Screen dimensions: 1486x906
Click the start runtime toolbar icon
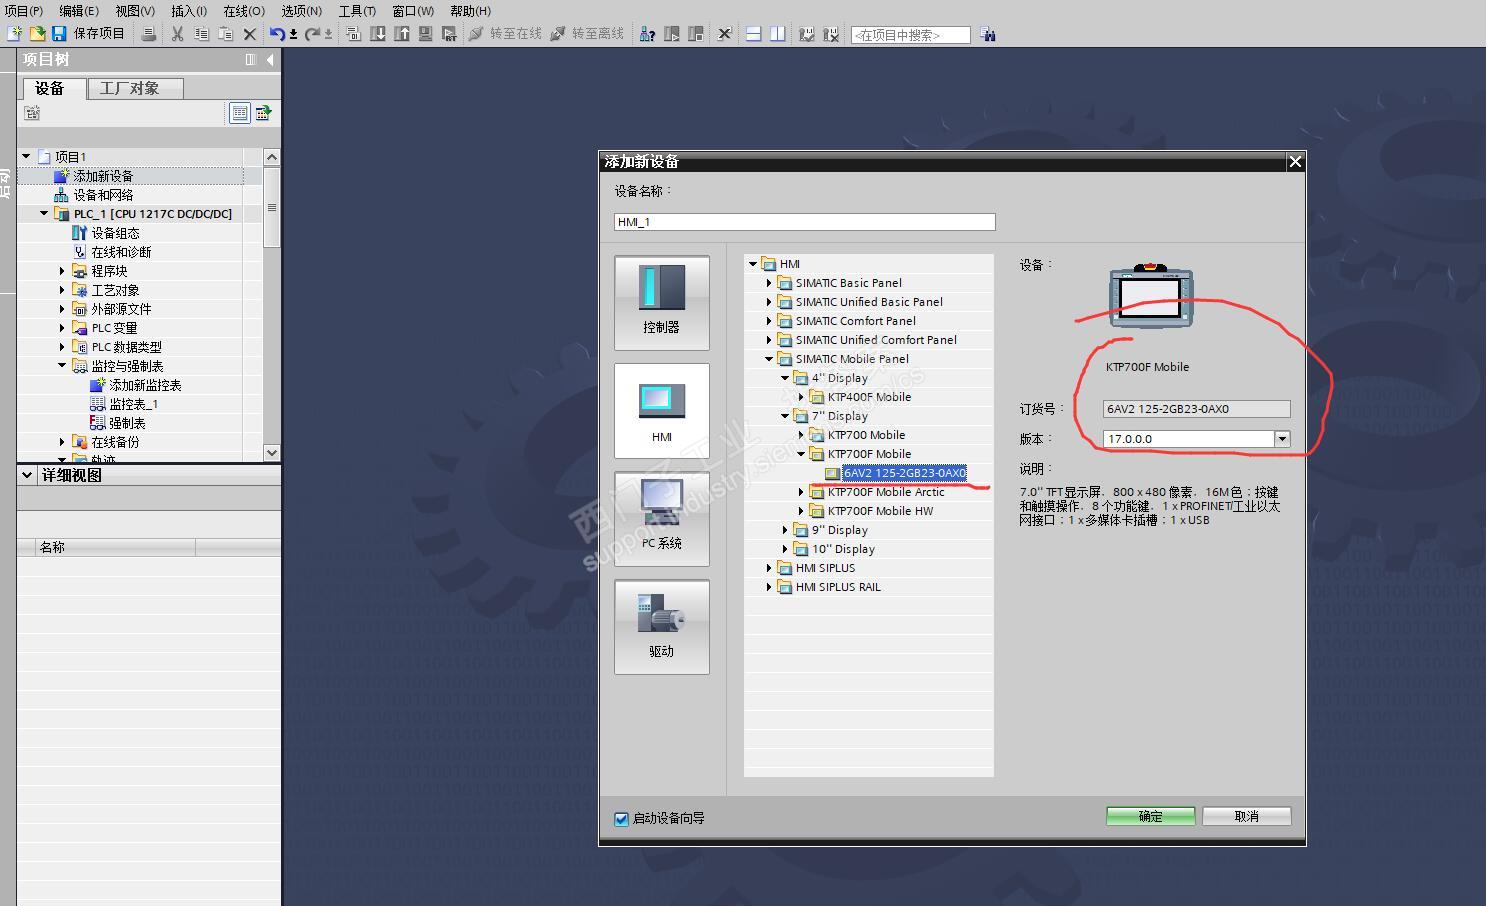[x=449, y=34]
